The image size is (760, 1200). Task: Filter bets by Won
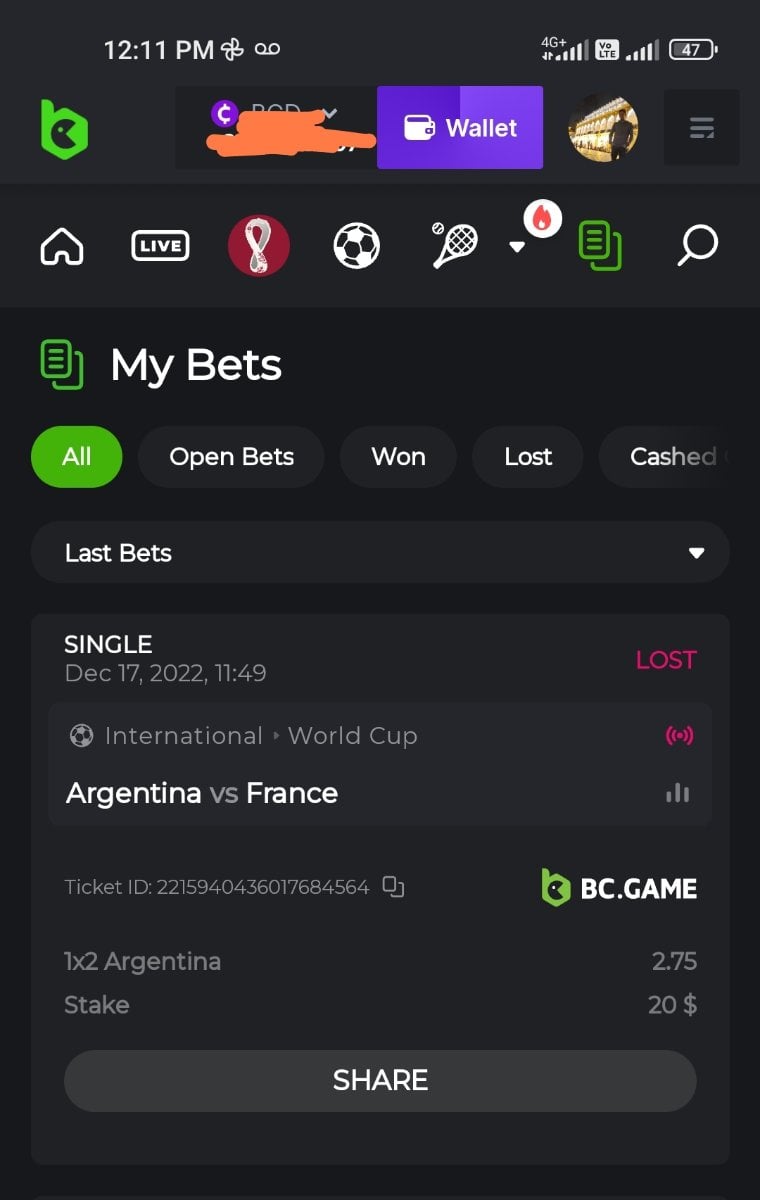pyautogui.click(x=398, y=457)
